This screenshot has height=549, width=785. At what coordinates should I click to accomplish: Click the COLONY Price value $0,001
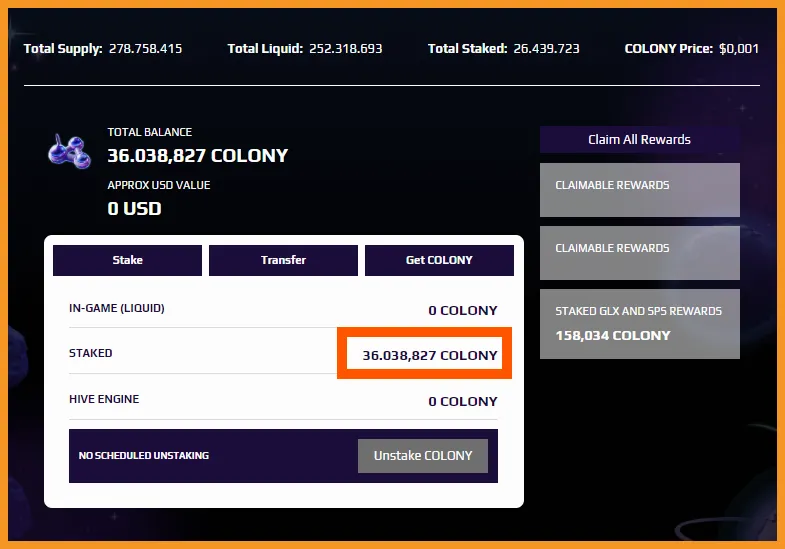point(739,49)
